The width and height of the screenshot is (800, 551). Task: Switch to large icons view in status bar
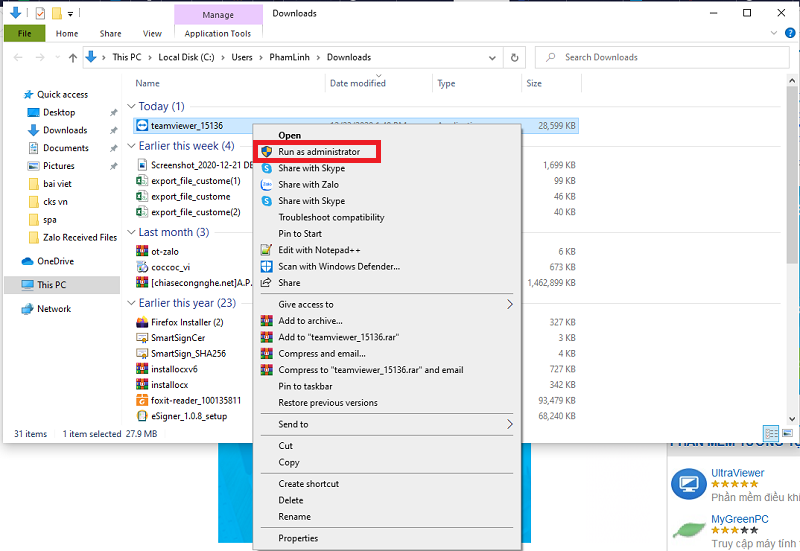point(787,434)
